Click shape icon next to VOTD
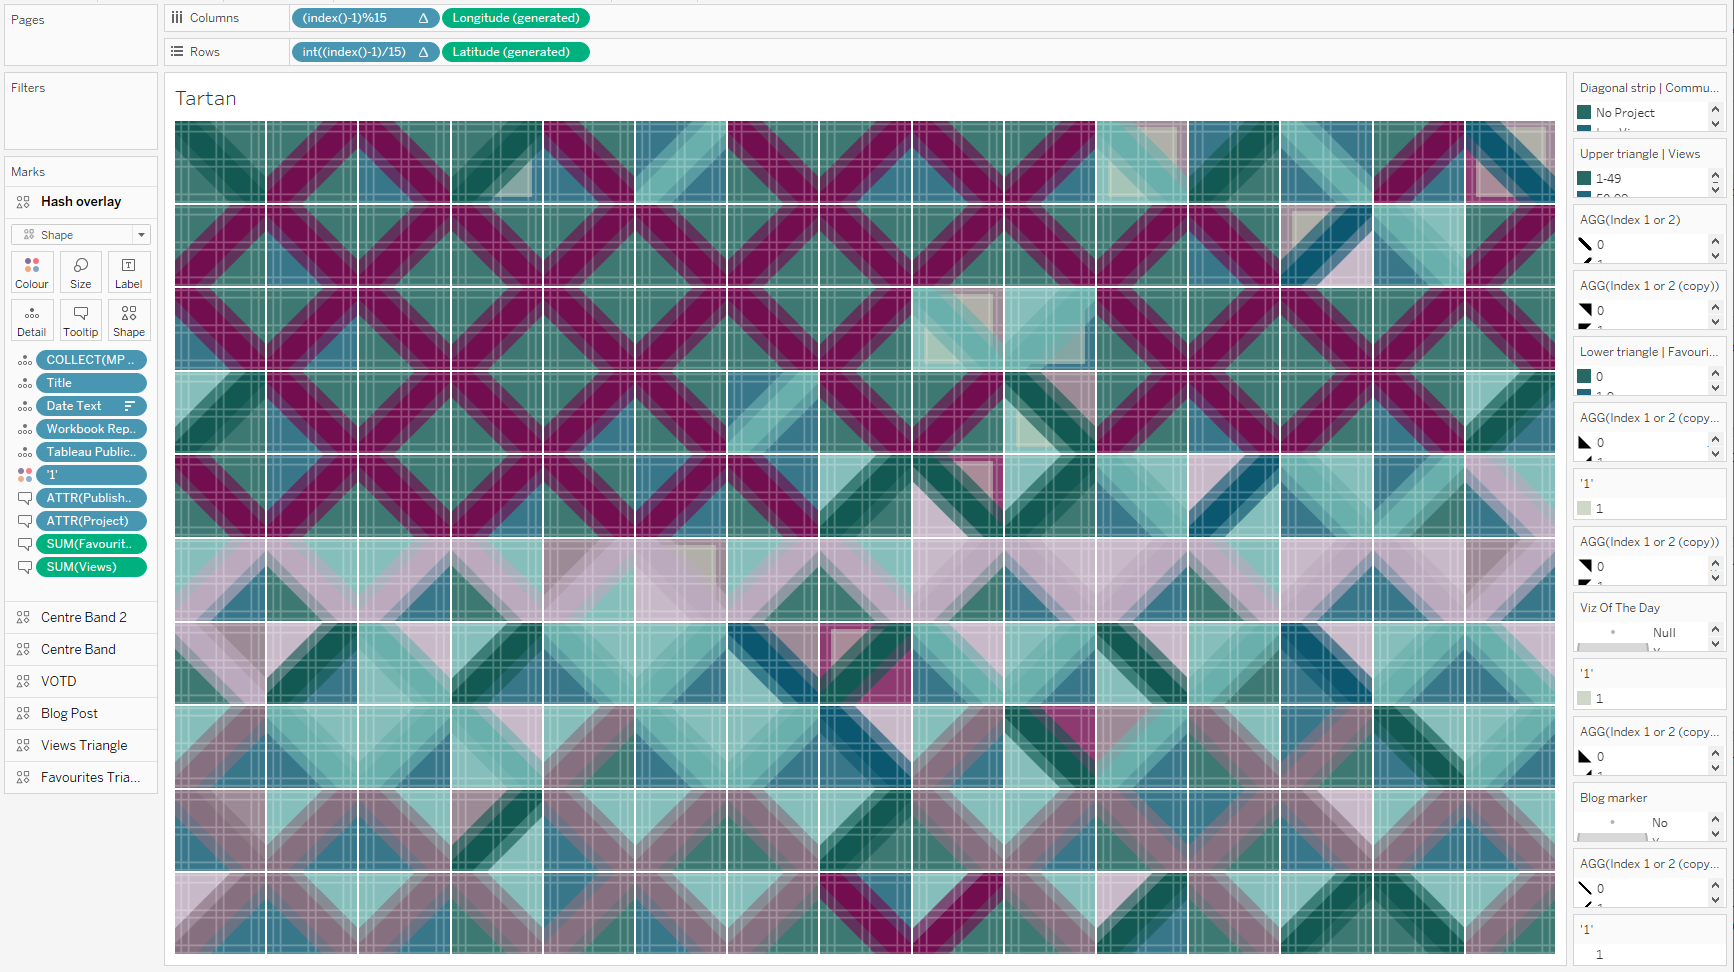 click(23, 682)
